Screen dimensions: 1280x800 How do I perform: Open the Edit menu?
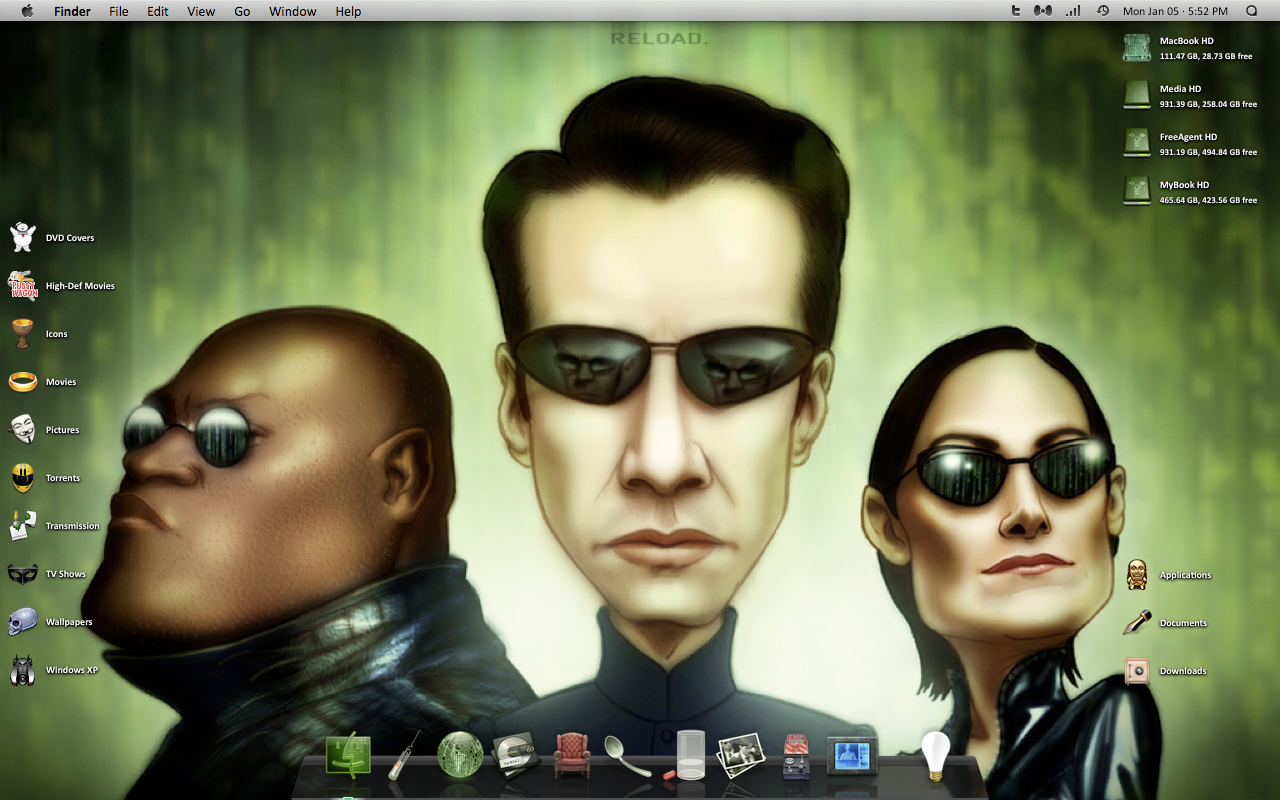157,11
